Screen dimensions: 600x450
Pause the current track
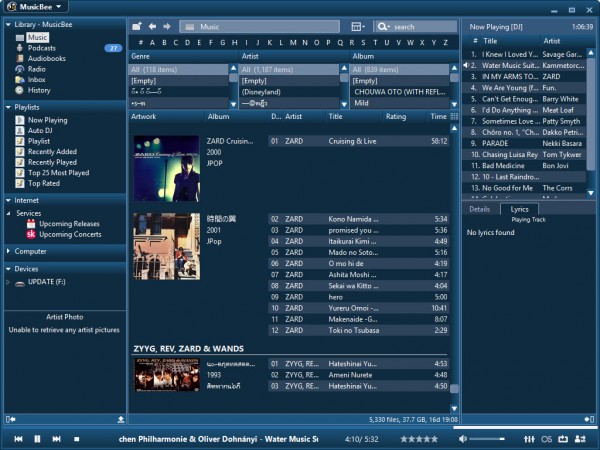pos(37,439)
